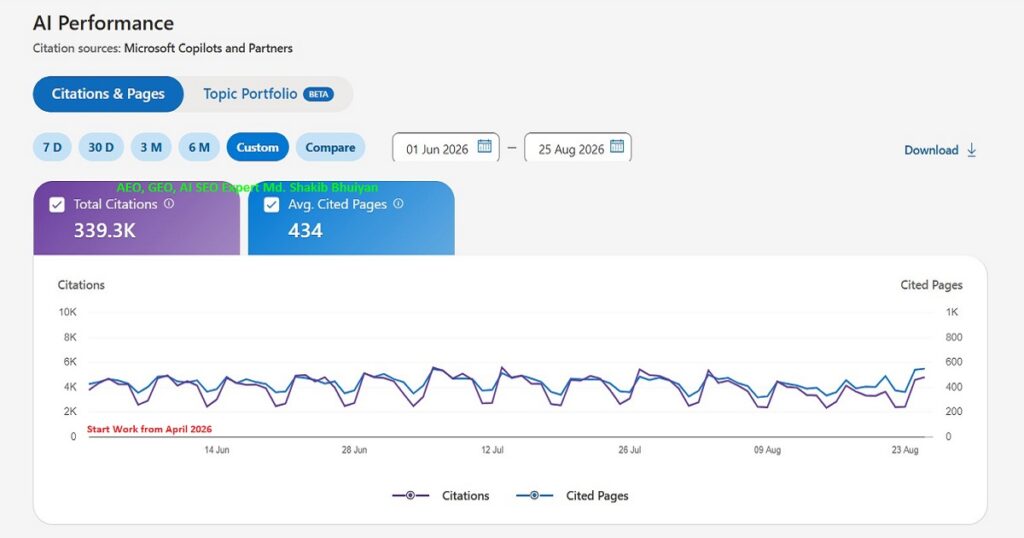This screenshot has width=1024, height=538.
Task: Click the Microsoft Copilots and Partners text
Action: pyautogui.click(x=208, y=48)
